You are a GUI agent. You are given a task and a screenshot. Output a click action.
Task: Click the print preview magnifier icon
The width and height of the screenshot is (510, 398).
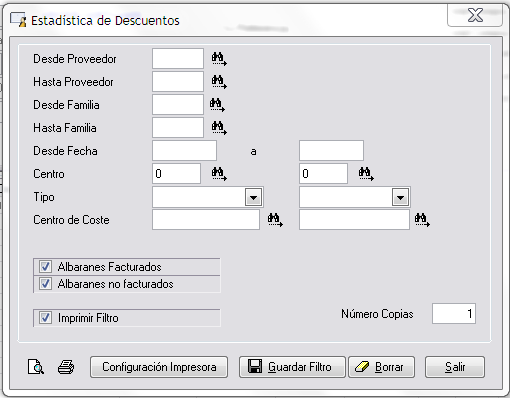(35, 367)
